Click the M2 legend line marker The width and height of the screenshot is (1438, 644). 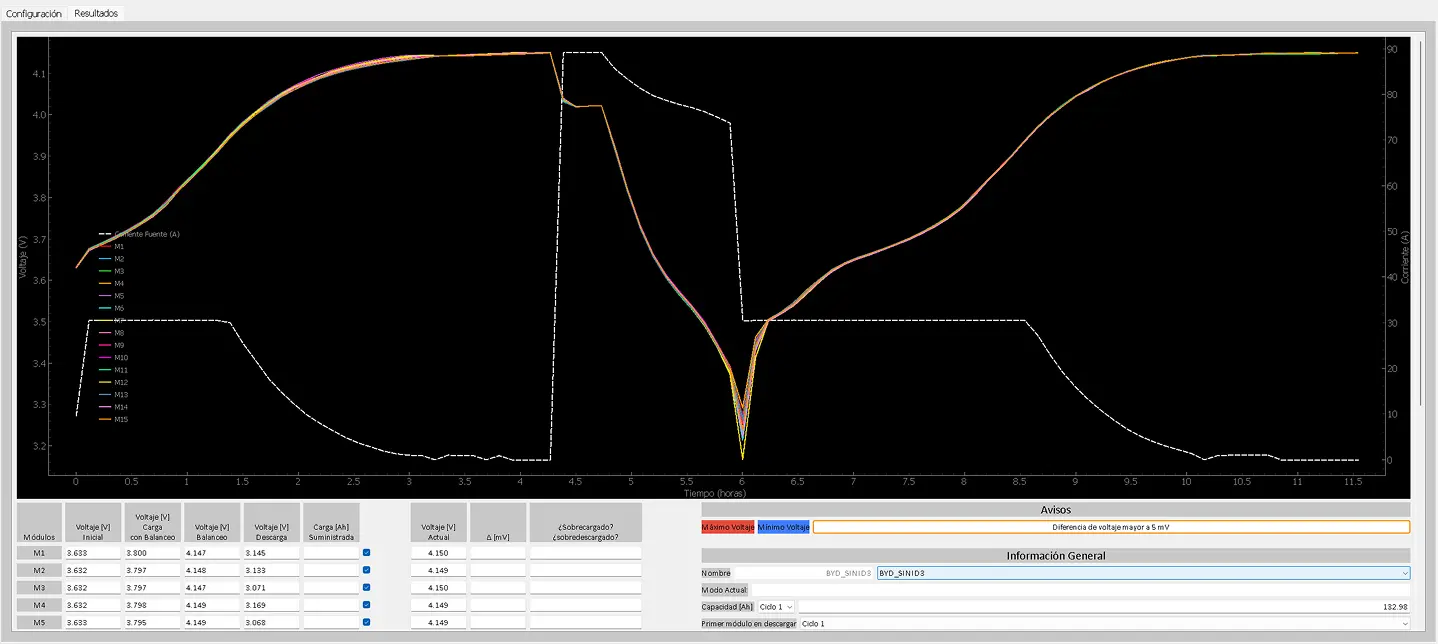pos(105,259)
